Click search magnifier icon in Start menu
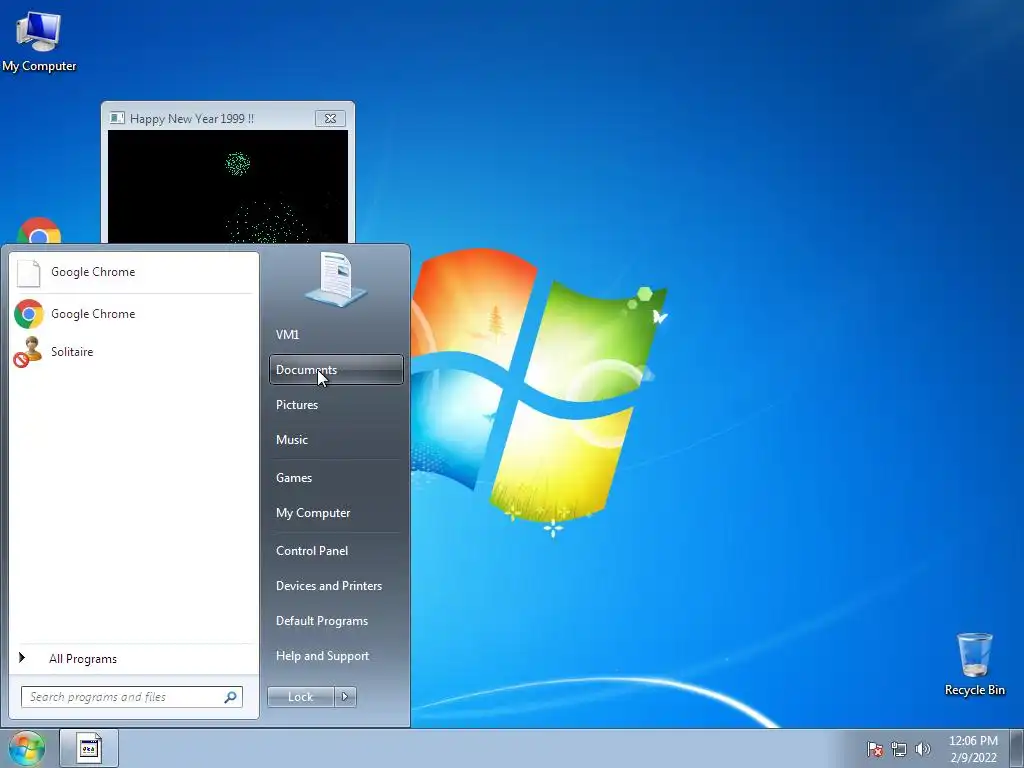 (230, 697)
